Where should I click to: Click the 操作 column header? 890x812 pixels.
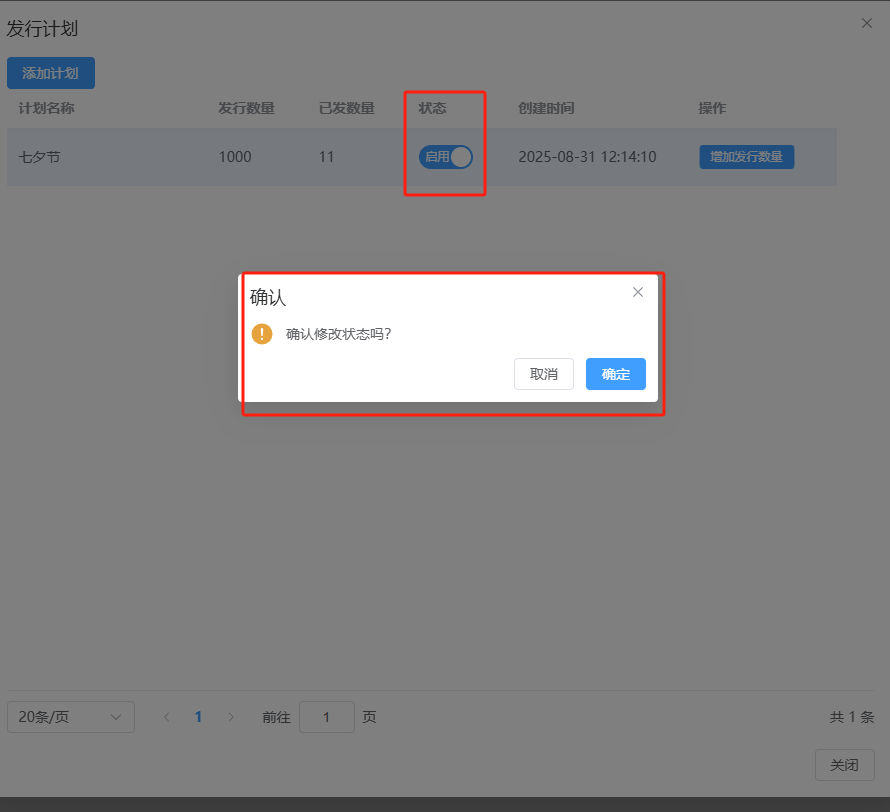pos(712,108)
